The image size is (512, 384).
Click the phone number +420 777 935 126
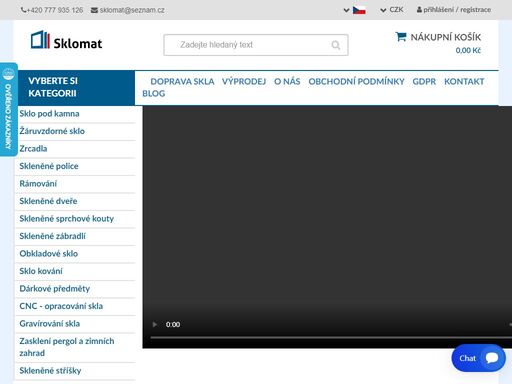click(52, 10)
